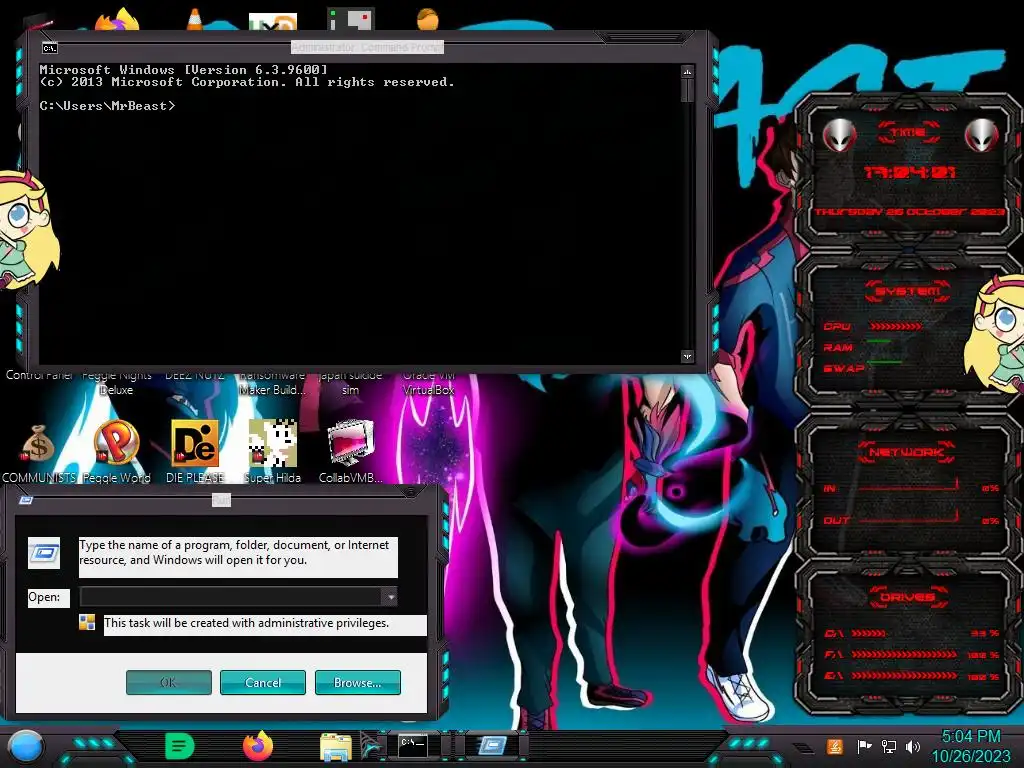Open the network tray icon

pyautogui.click(x=889, y=746)
